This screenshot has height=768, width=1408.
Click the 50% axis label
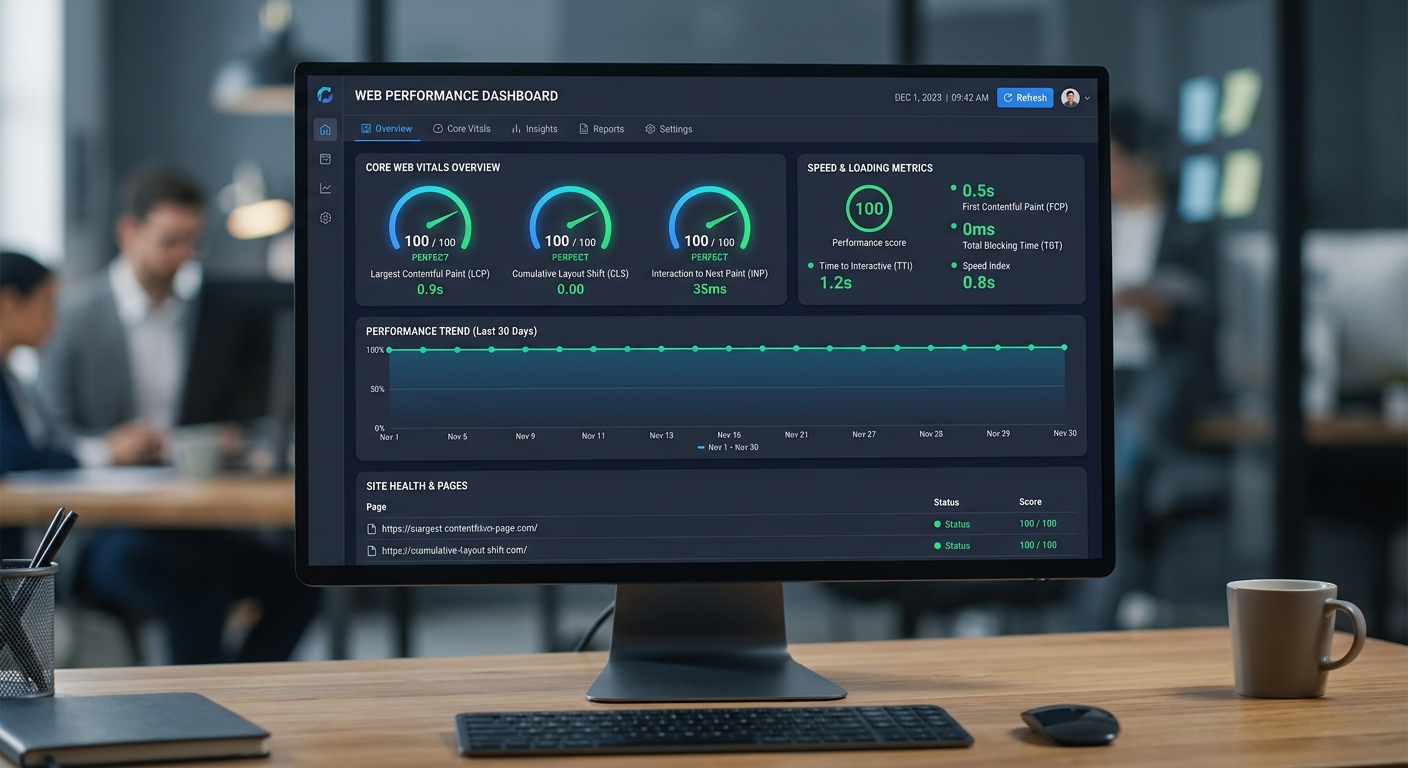(377, 389)
